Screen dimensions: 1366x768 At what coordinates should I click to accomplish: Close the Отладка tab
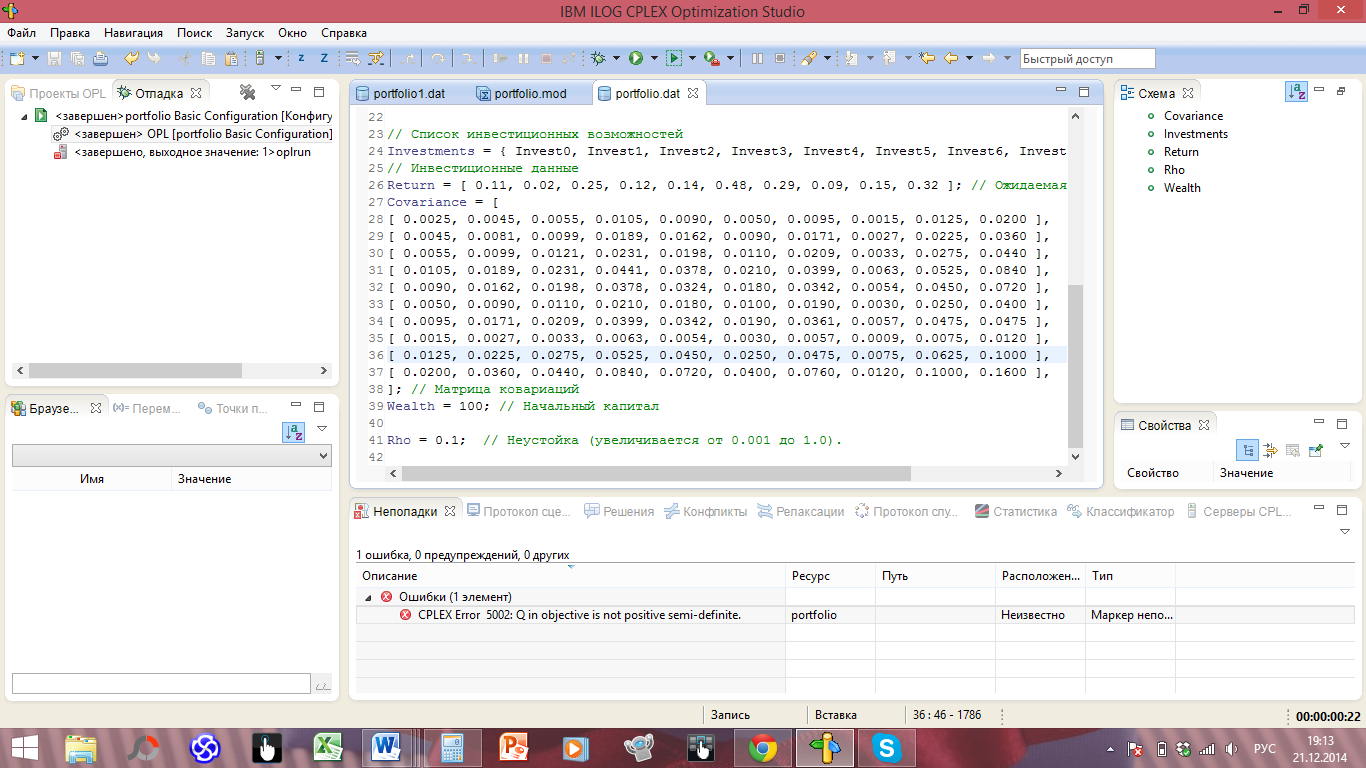[x=198, y=93]
